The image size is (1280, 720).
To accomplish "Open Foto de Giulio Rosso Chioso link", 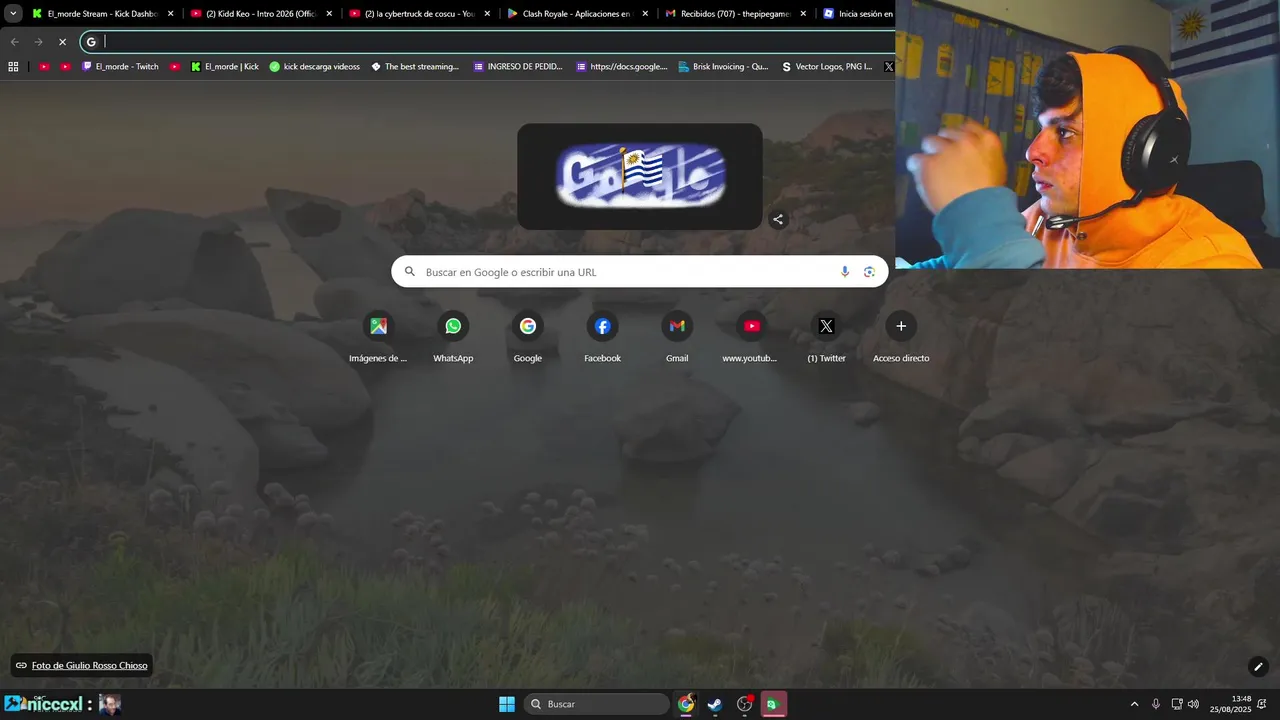I will point(89,665).
